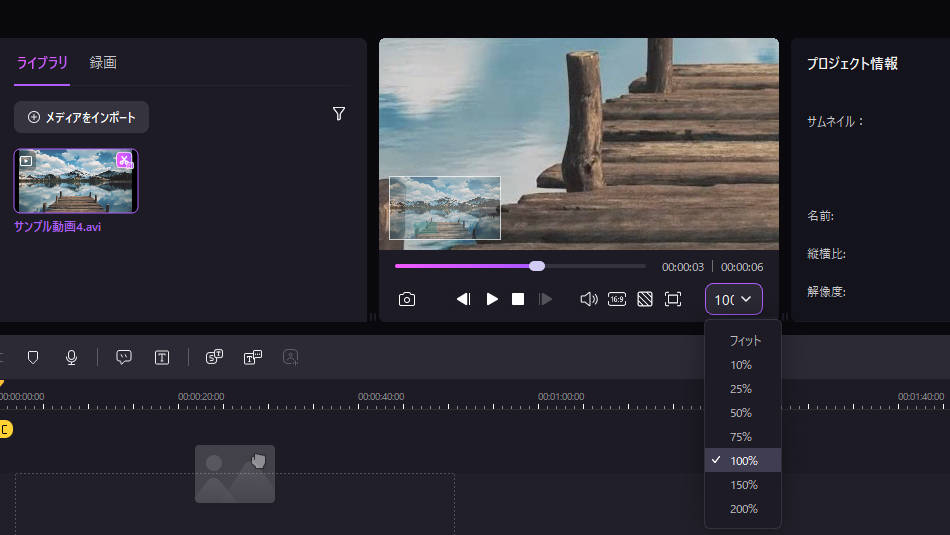950x535 pixels.
Task: Open the 16:9 aspect ratio option
Action: [x=617, y=299]
